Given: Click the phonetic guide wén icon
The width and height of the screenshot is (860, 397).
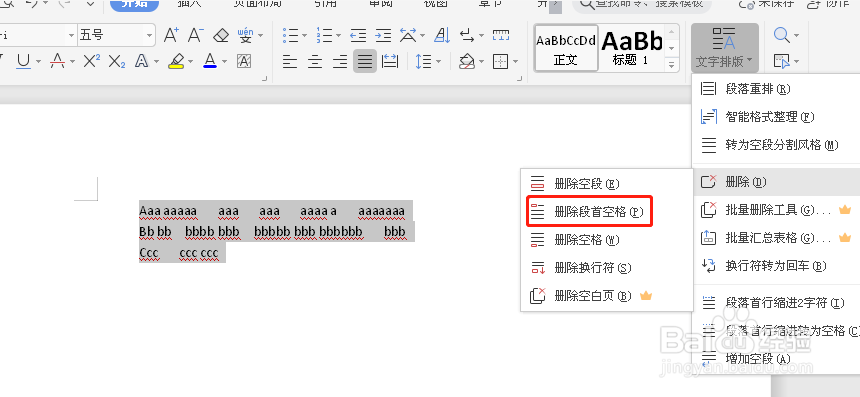Looking at the screenshot, I should 245,36.
